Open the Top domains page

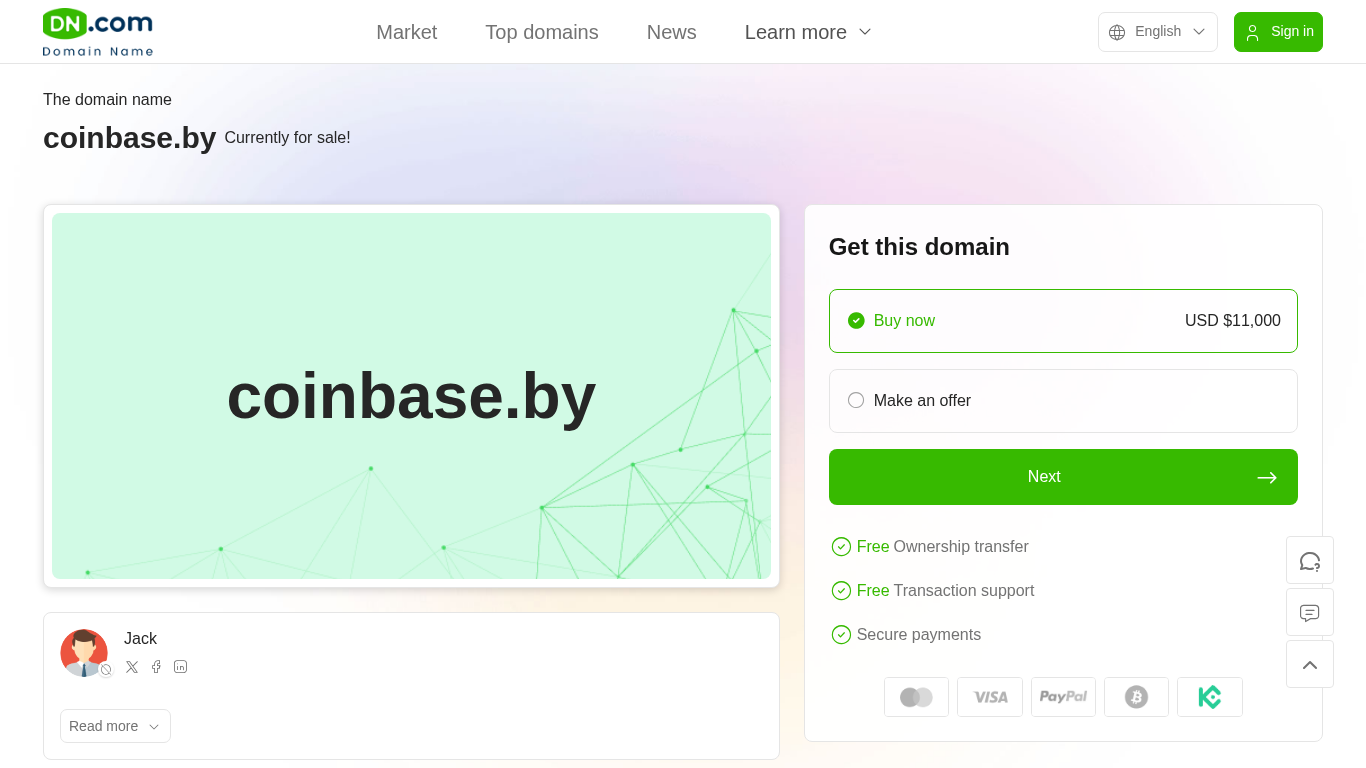point(541,32)
